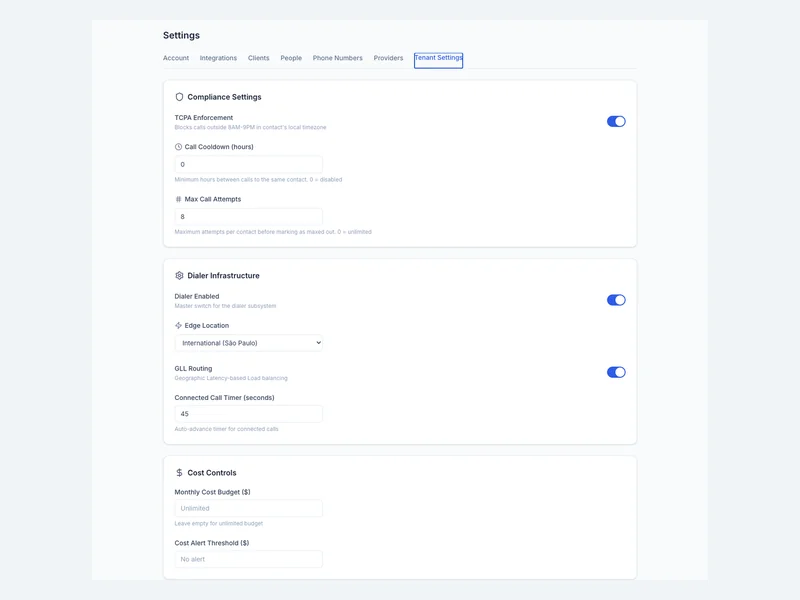Image resolution: width=800 pixels, height=600 pixels.
Task: Click the 'Minimum hours between calls' hint
Action: click(x=258, y=180)
